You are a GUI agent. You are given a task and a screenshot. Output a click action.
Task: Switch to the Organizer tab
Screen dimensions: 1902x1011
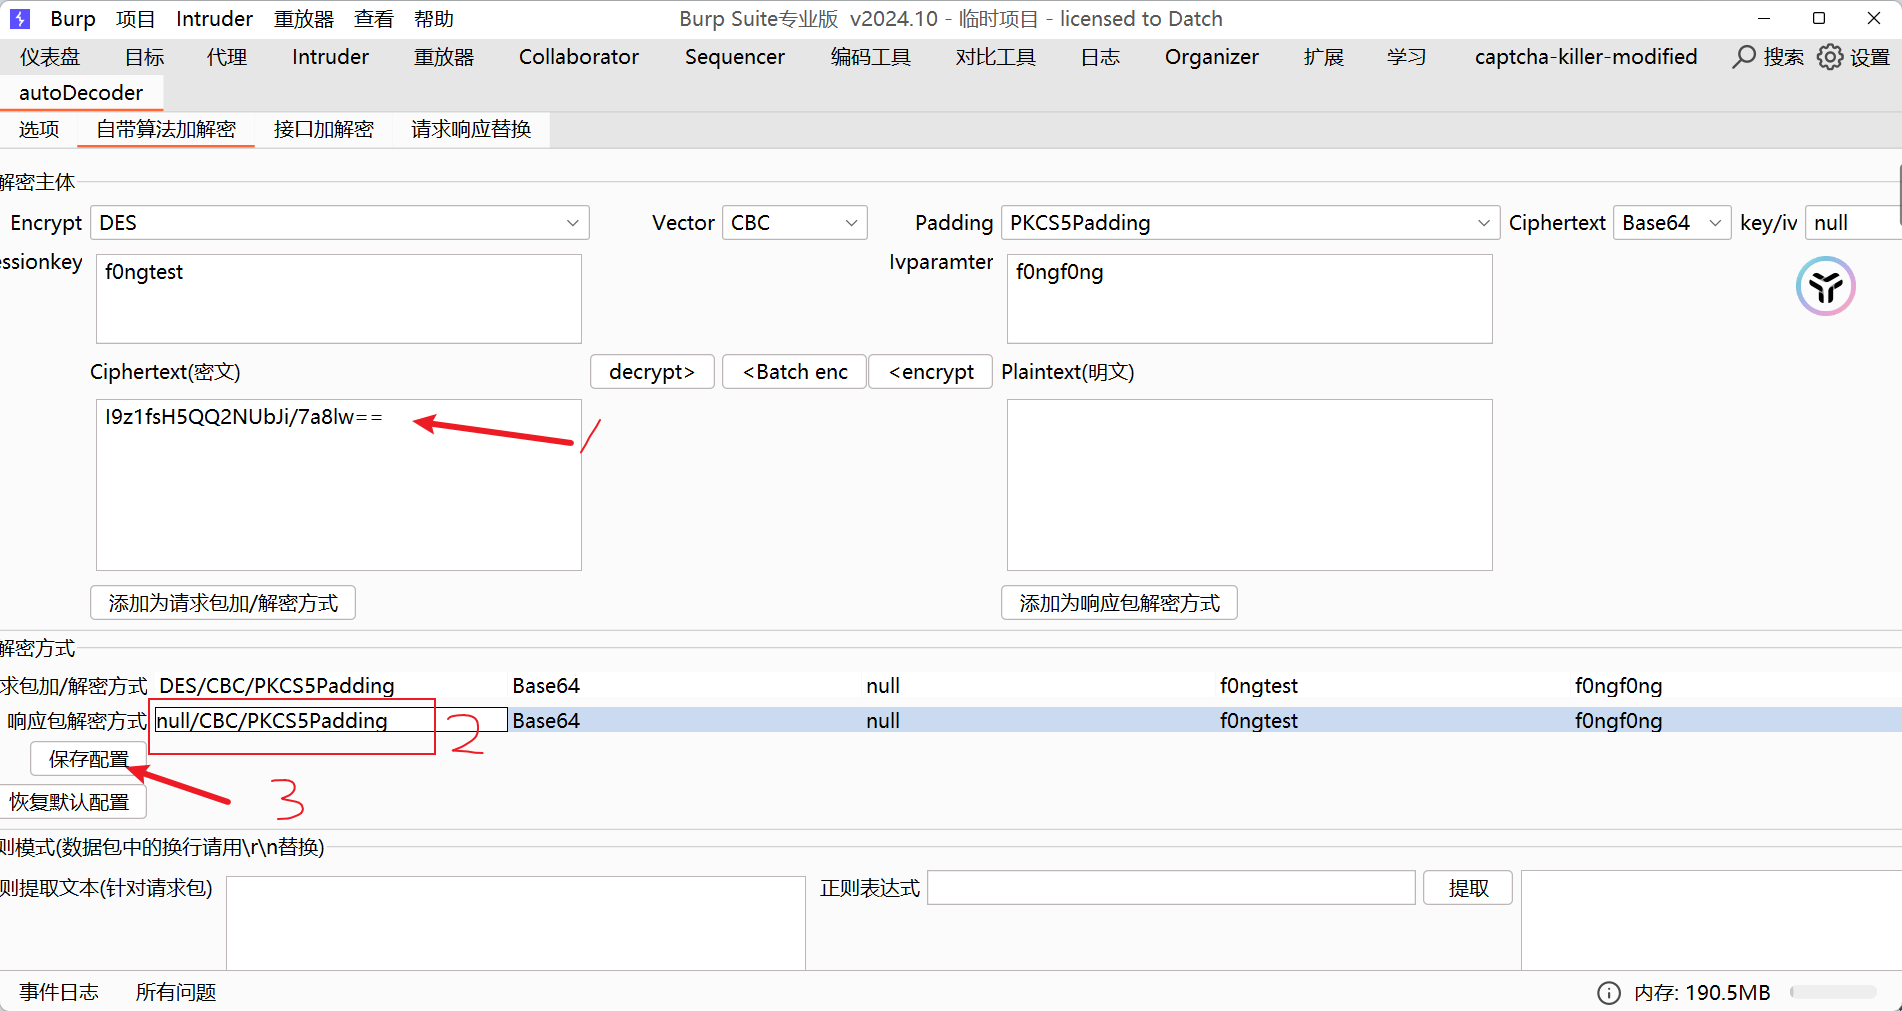point(1212,57)
